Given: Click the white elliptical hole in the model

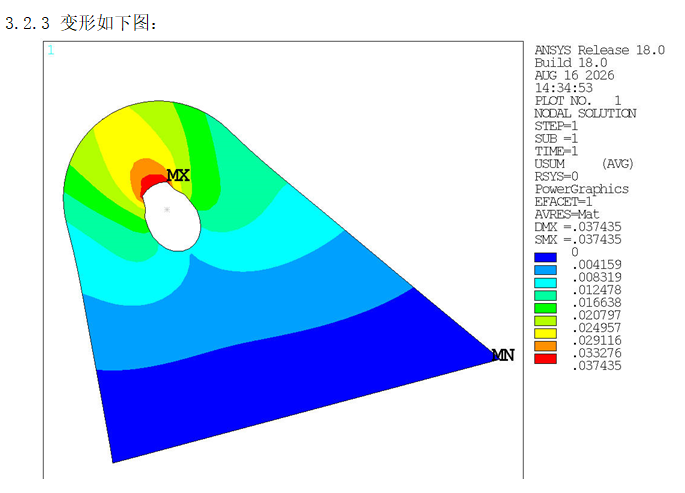Looking at the screenshot, I should coord(173,217).
